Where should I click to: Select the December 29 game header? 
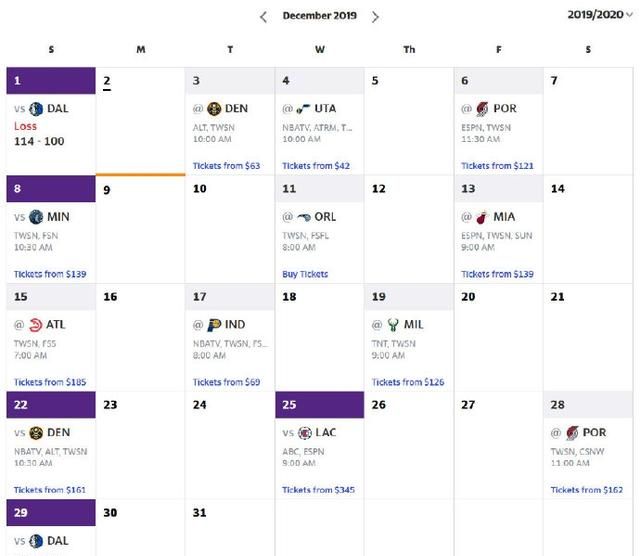click(51, 513)
